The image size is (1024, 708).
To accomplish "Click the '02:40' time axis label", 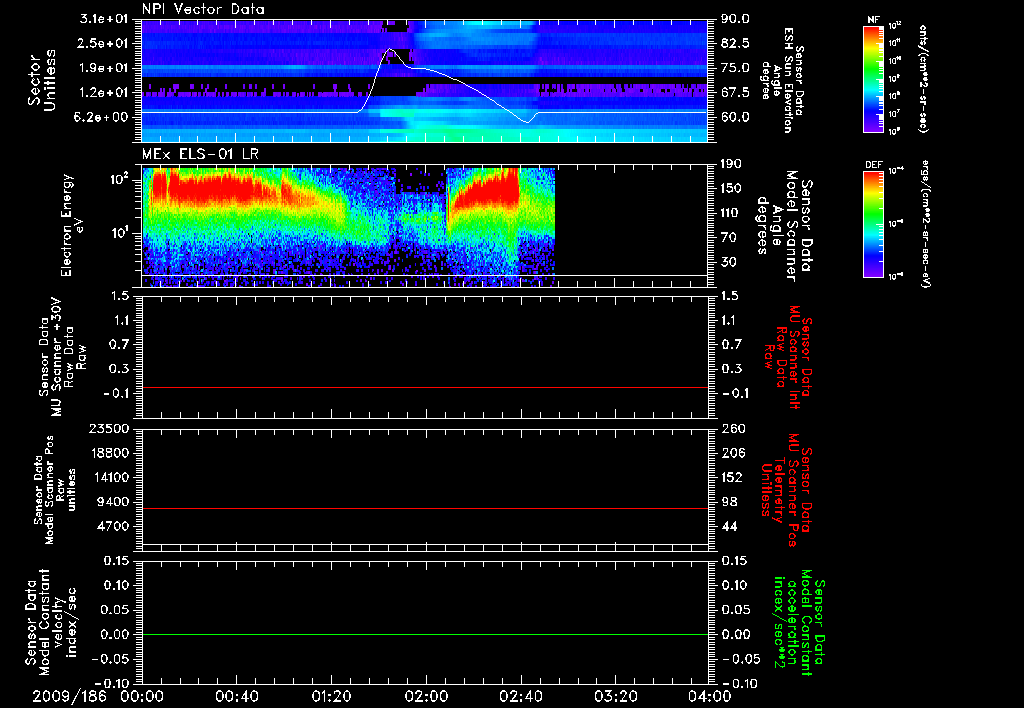I will click(520, 697).
